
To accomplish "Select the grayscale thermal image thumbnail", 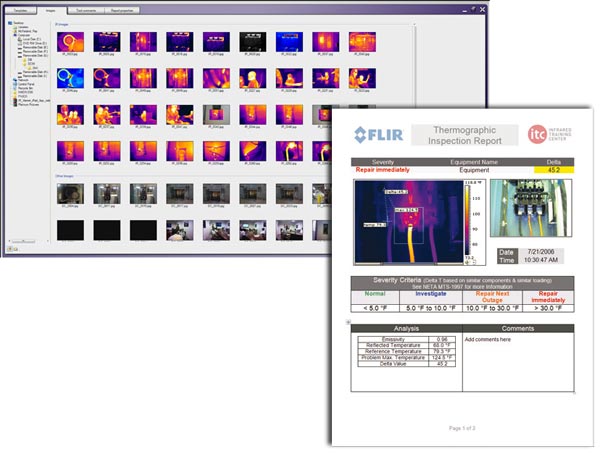I will [253, 42].
